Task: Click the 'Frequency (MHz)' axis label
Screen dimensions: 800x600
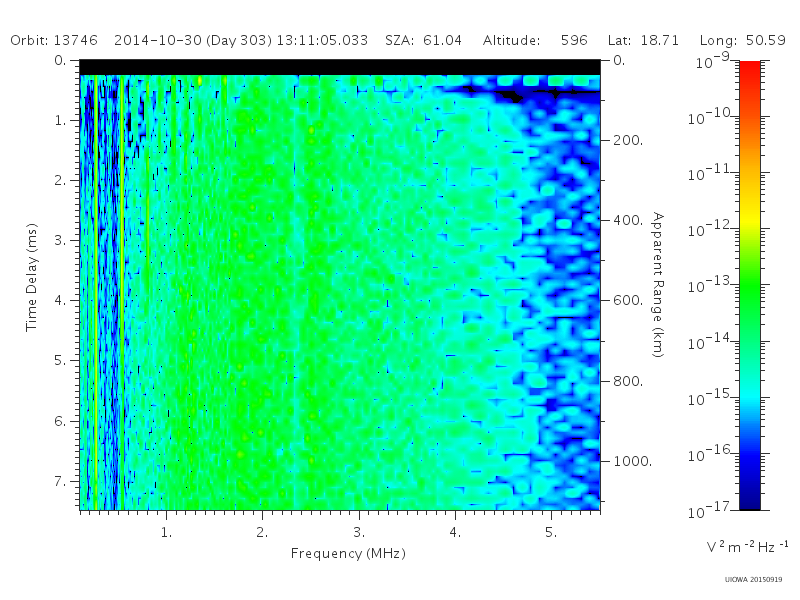Action: pyautogui.click(x=348, y=553)
